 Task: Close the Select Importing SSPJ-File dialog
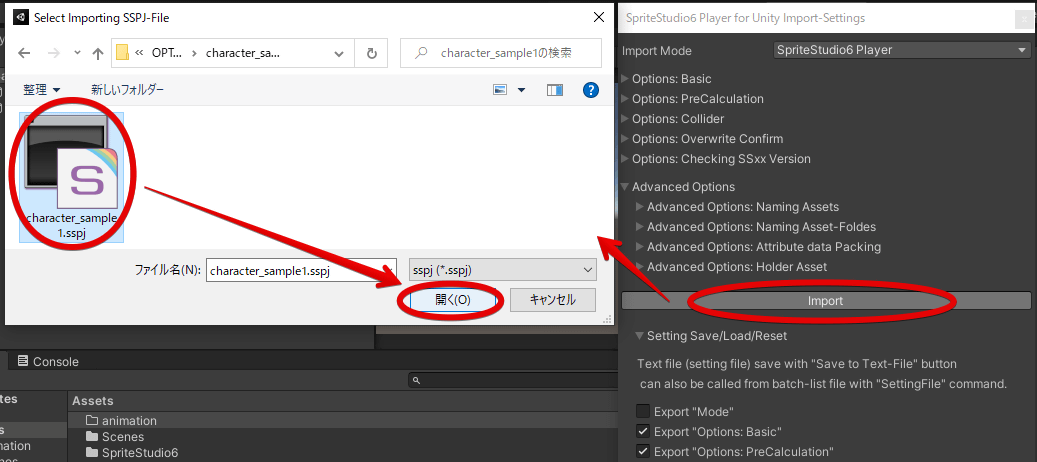[x=599, y=18]
